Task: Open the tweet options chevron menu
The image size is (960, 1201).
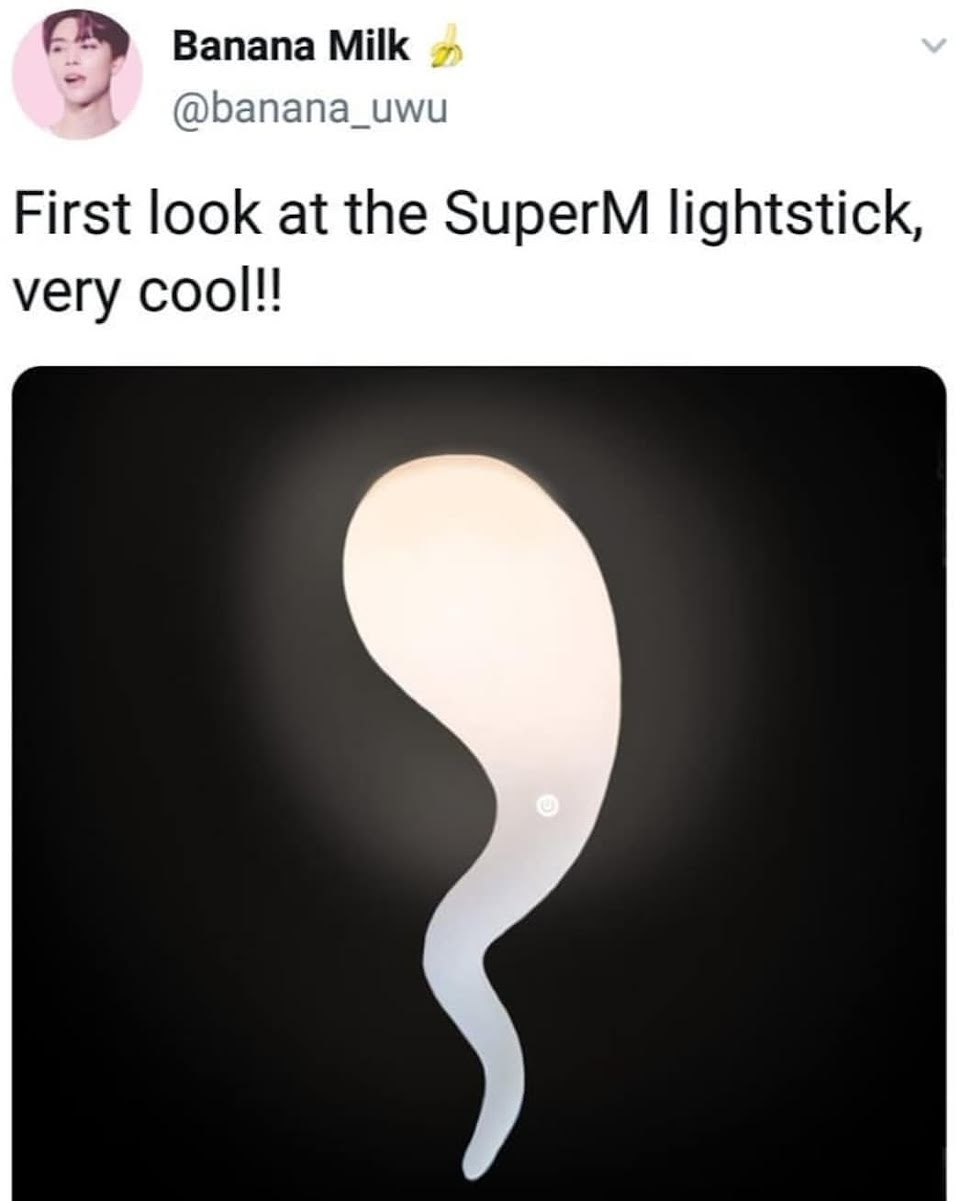Action: pyautogui.click(x=930, y=46)
